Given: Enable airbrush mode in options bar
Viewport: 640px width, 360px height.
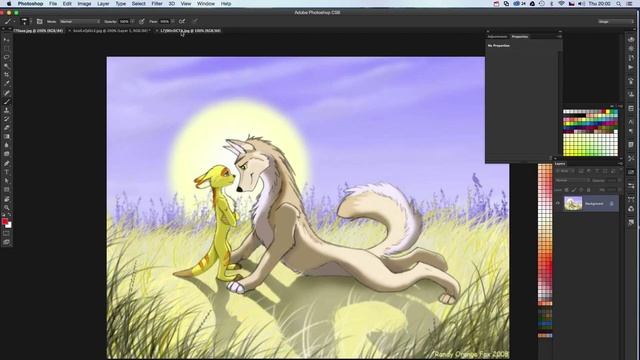Looking at the screenshot, I should coord(182,21).
